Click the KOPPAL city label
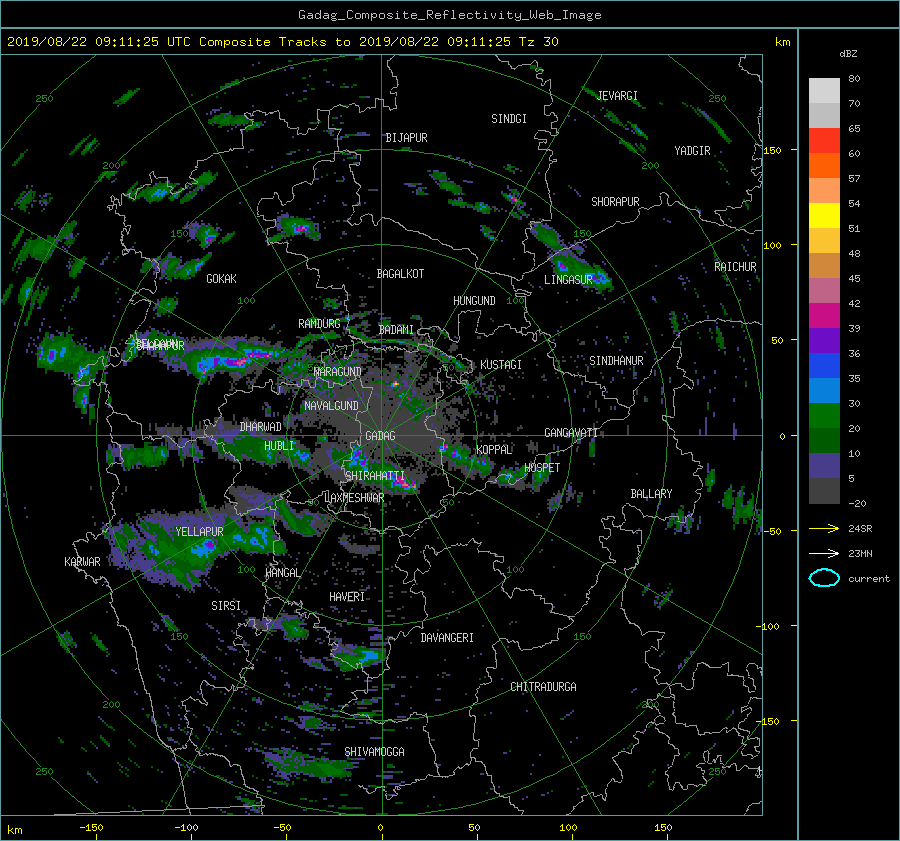900x841 pixels. [494, 450]
